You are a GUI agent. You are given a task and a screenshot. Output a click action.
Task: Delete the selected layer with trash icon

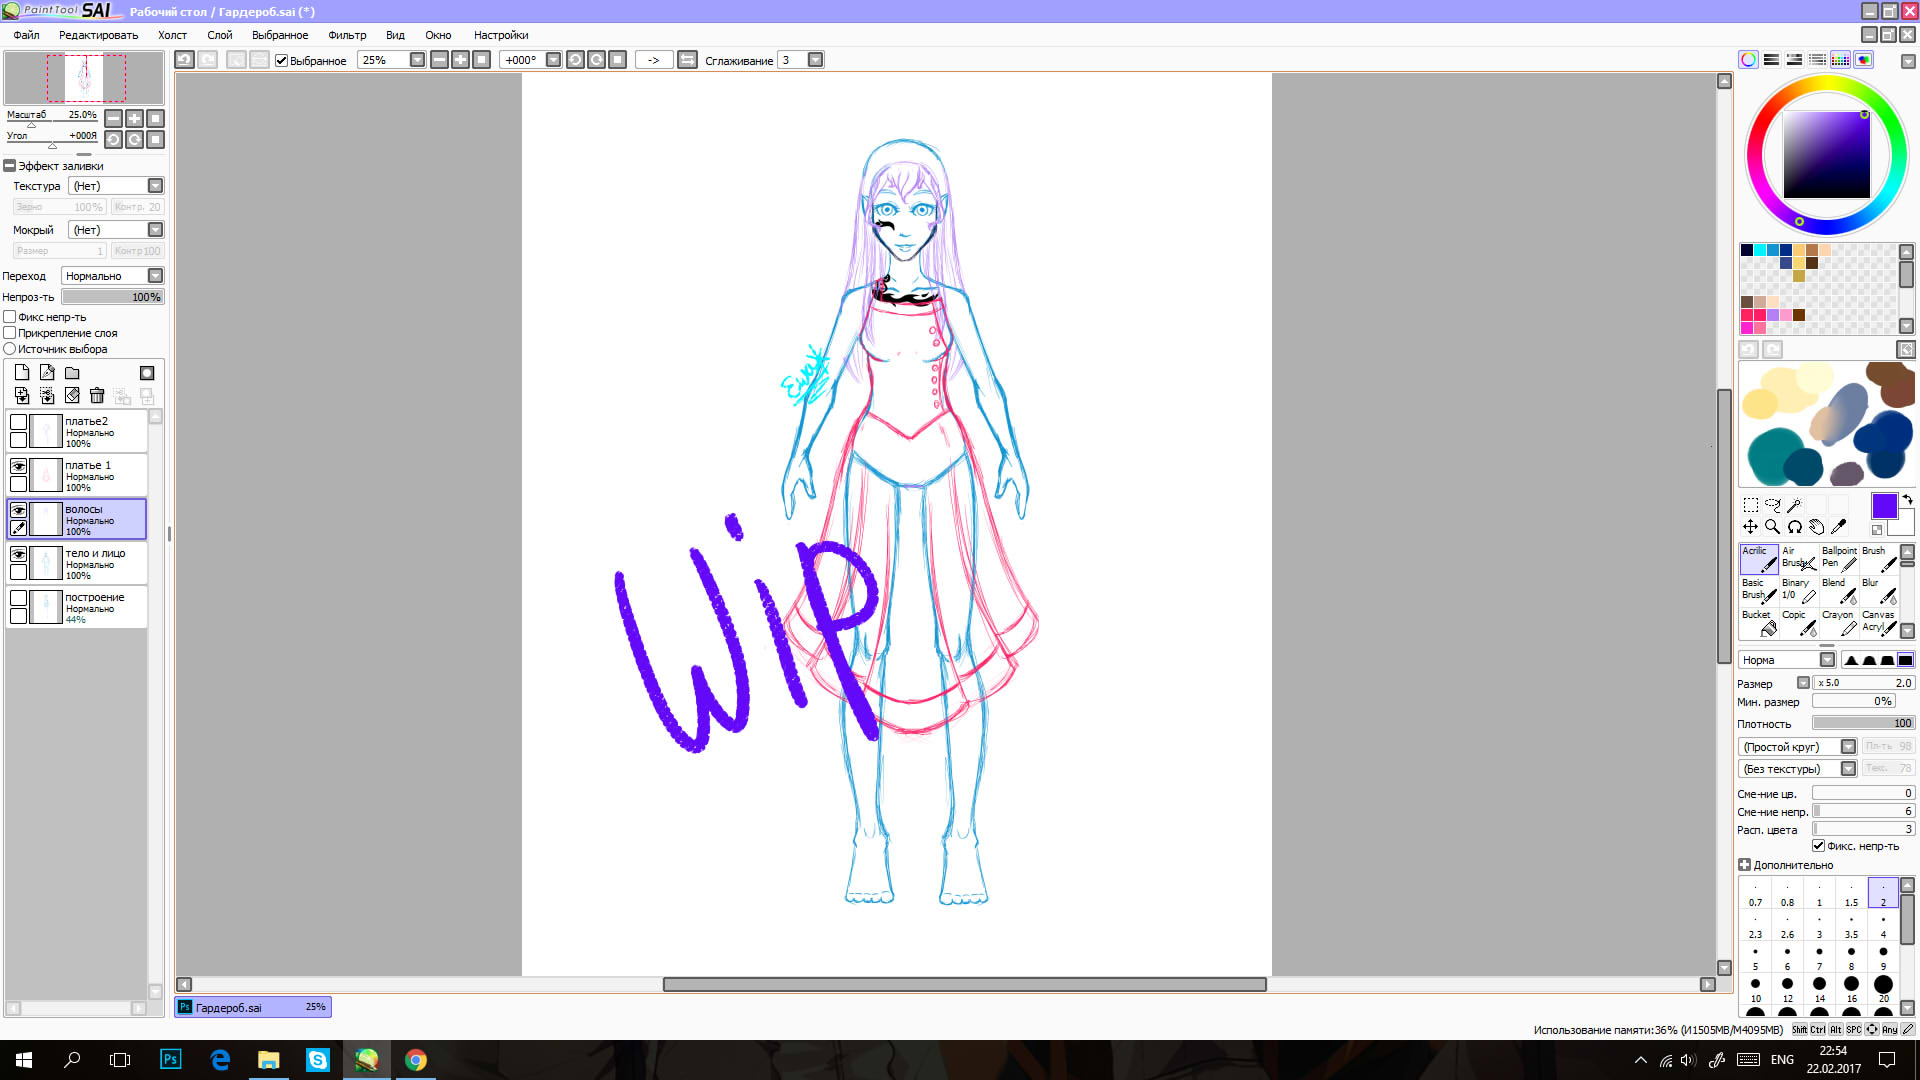click(97, 396)
